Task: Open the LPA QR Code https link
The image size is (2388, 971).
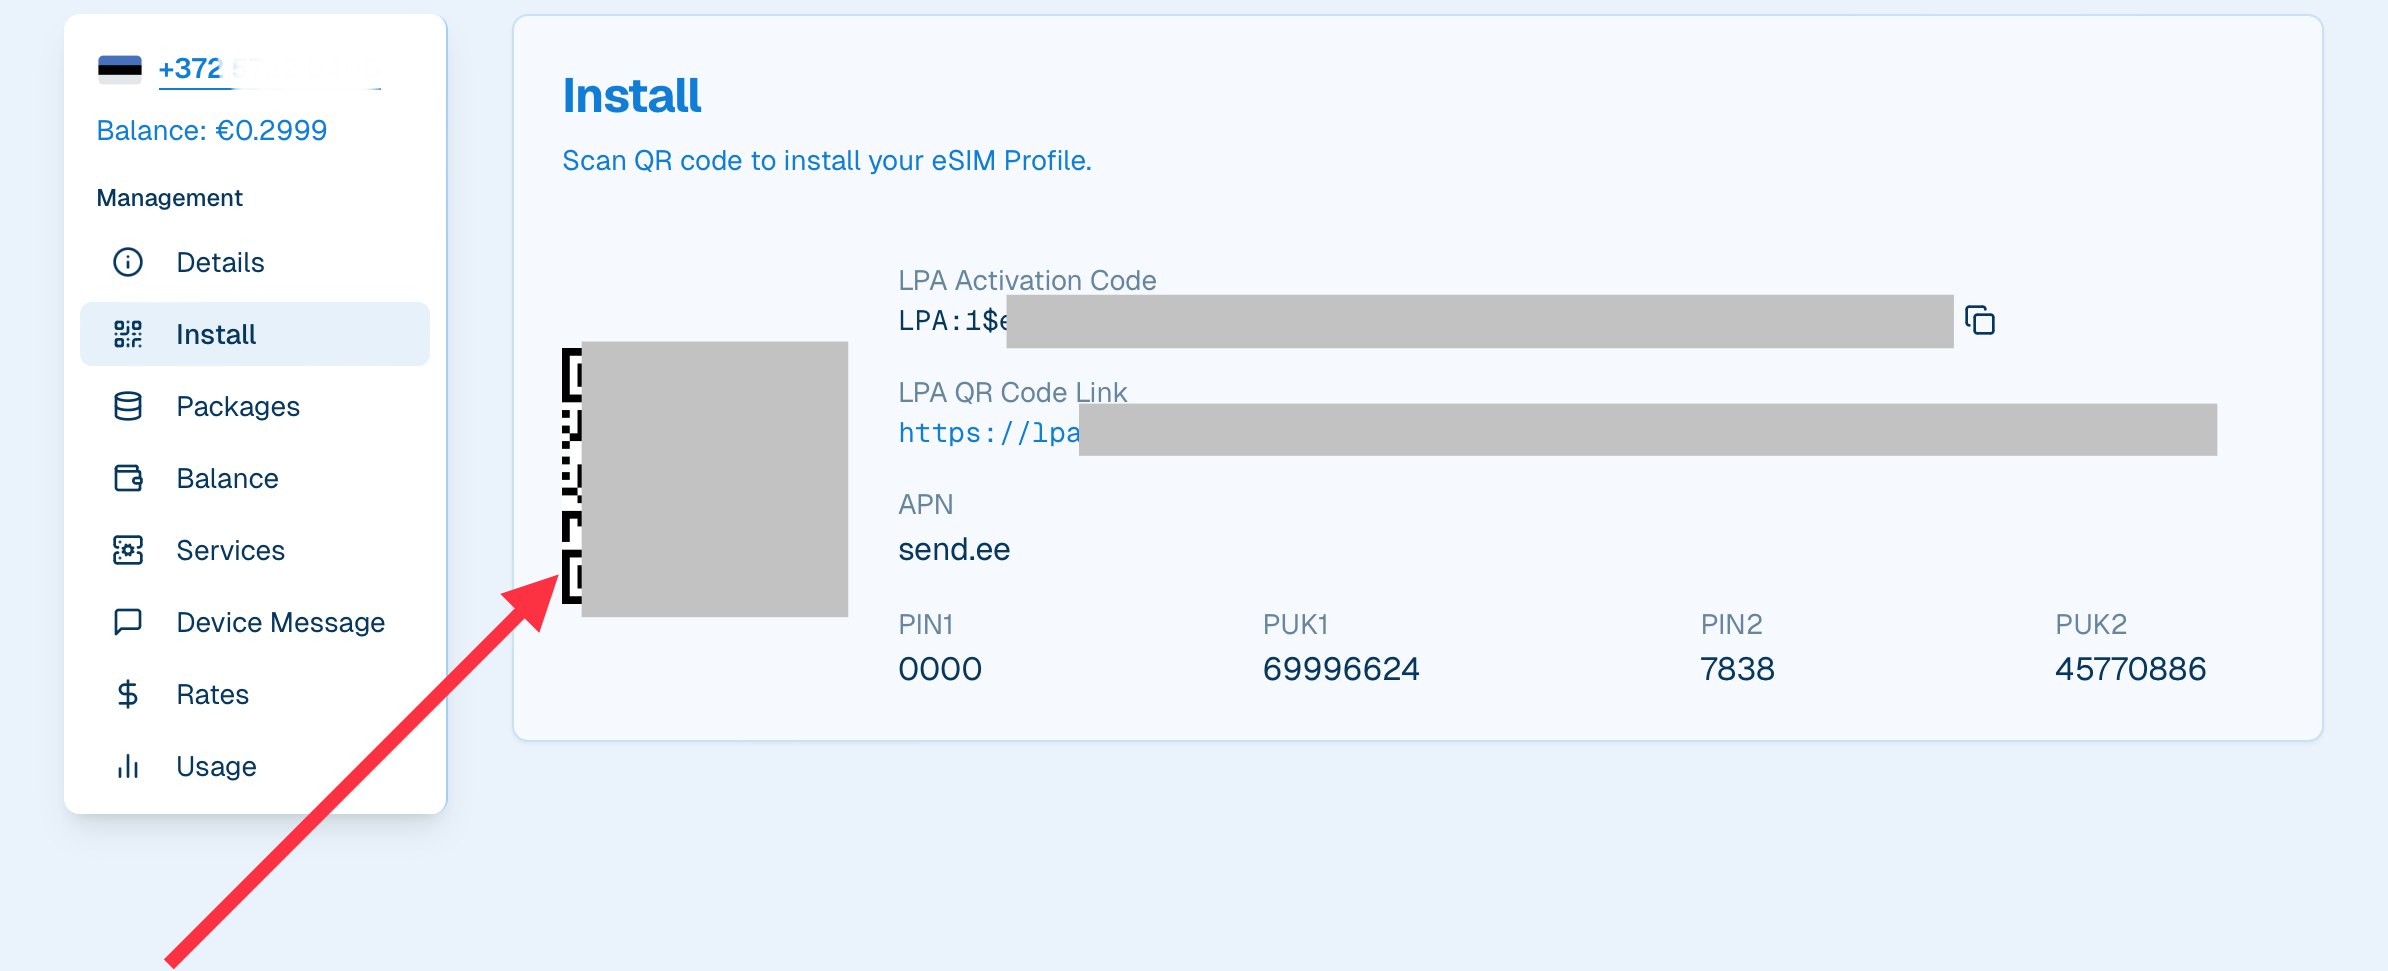Action: pyautogui.click(x=1557, y=431)
